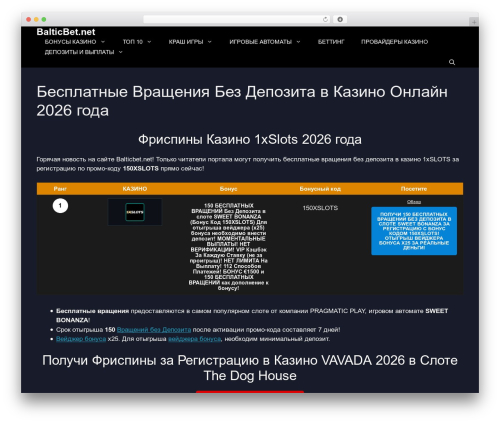Click the Фриспины Казино 1xSlots 2026 heading
Screen dimensions: 500x423
pos(250,139)
